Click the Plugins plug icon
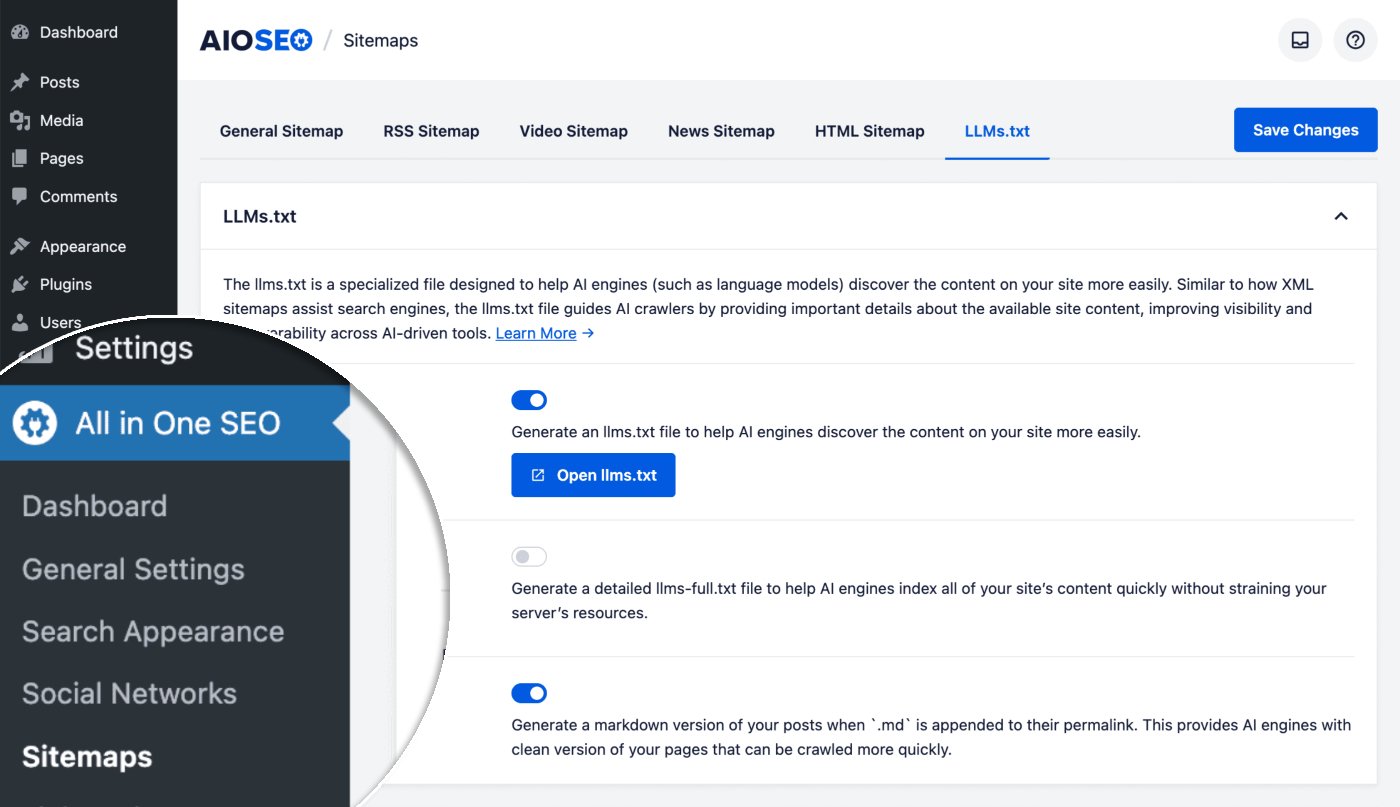 19,284
